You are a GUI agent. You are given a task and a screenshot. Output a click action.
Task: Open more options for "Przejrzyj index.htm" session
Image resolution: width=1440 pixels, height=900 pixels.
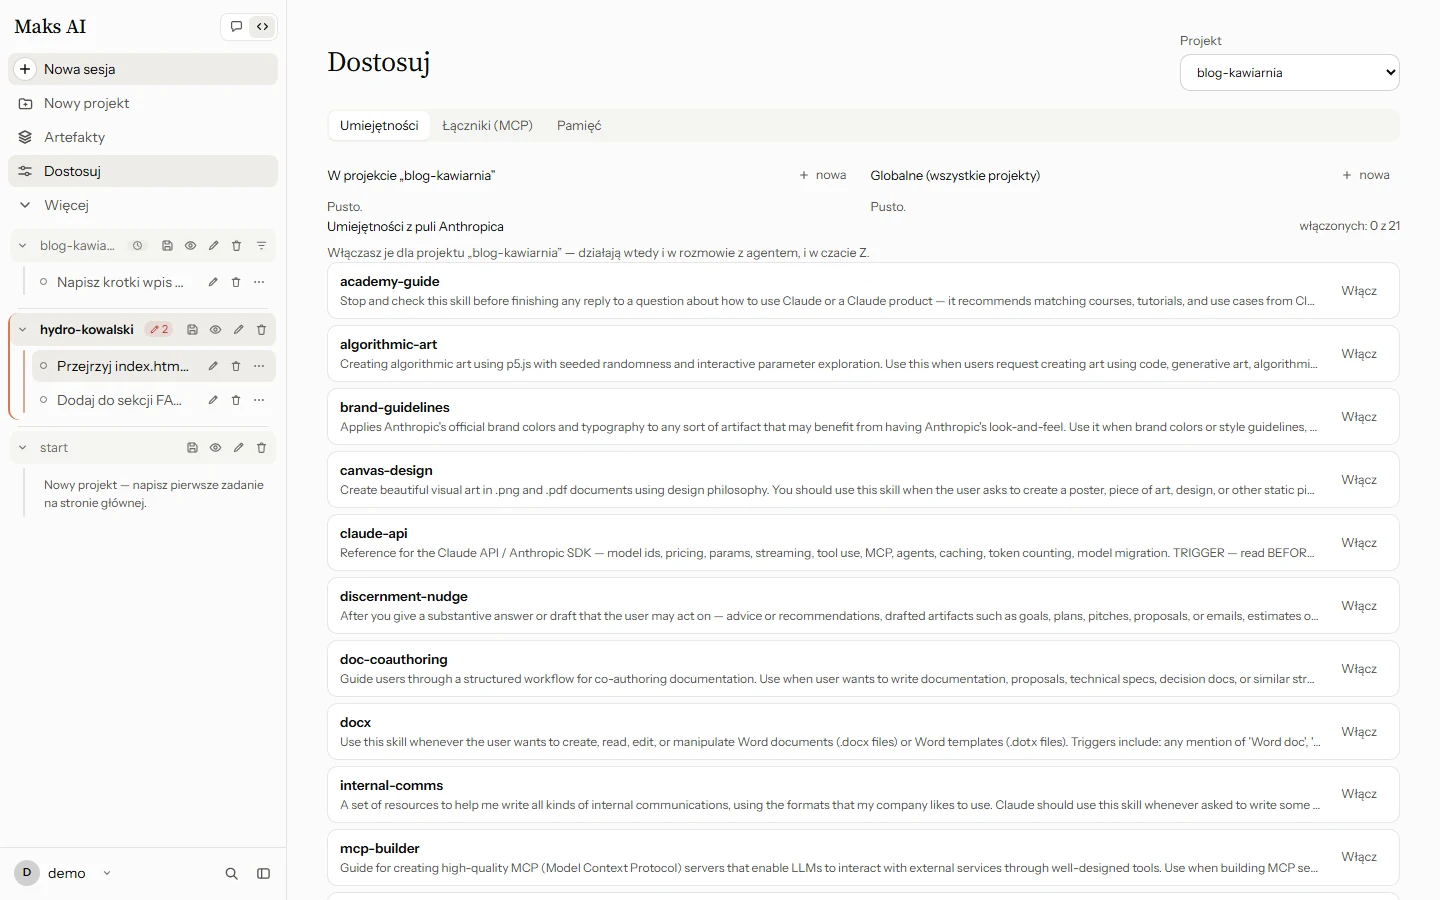(259, 366)
